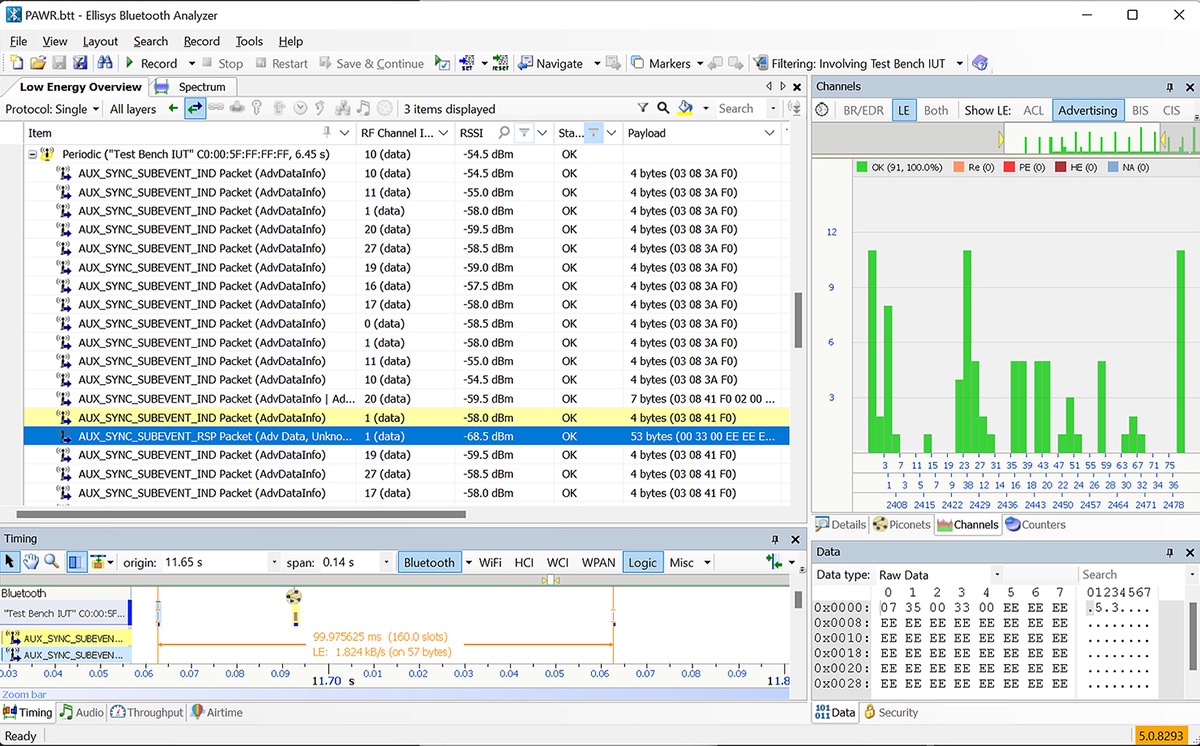Open the Filtering: Involving Test Bench IUT dropdown

pos(959,63)
